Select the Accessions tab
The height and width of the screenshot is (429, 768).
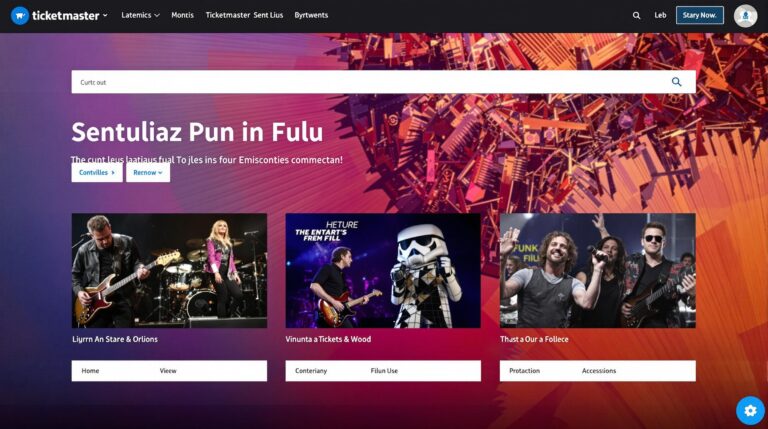point(599,371)
